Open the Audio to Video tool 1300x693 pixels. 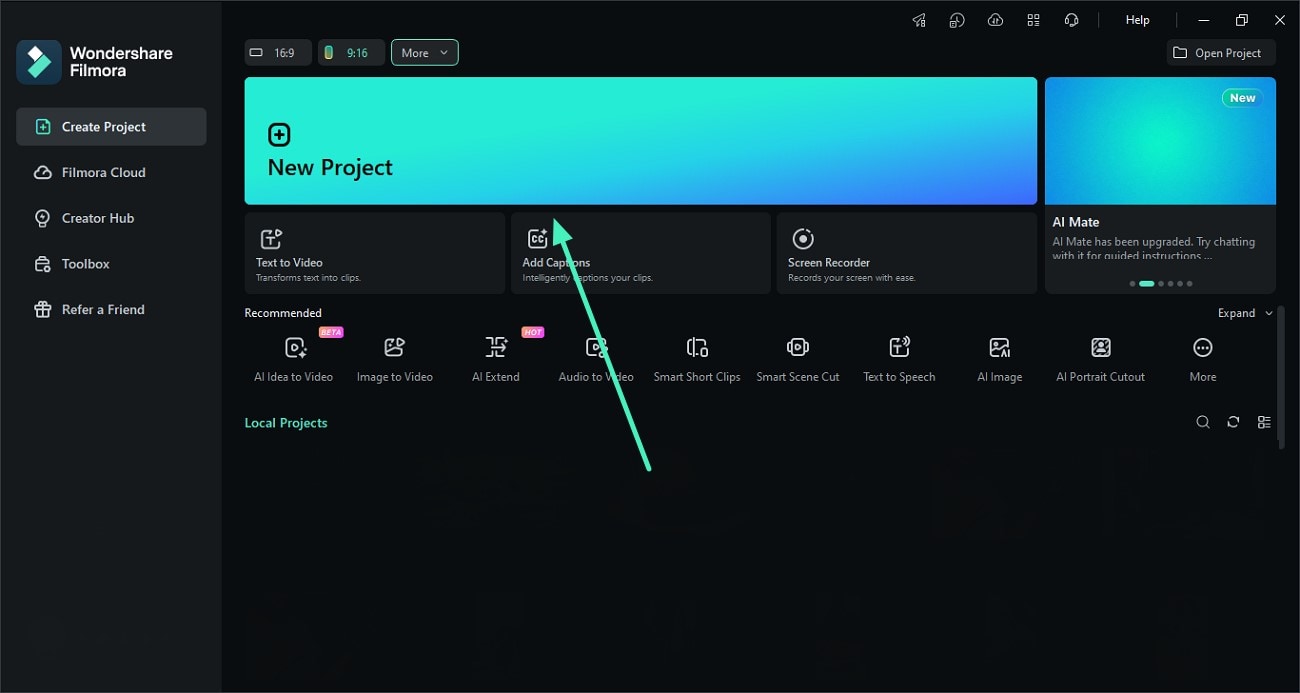(596, 358)
